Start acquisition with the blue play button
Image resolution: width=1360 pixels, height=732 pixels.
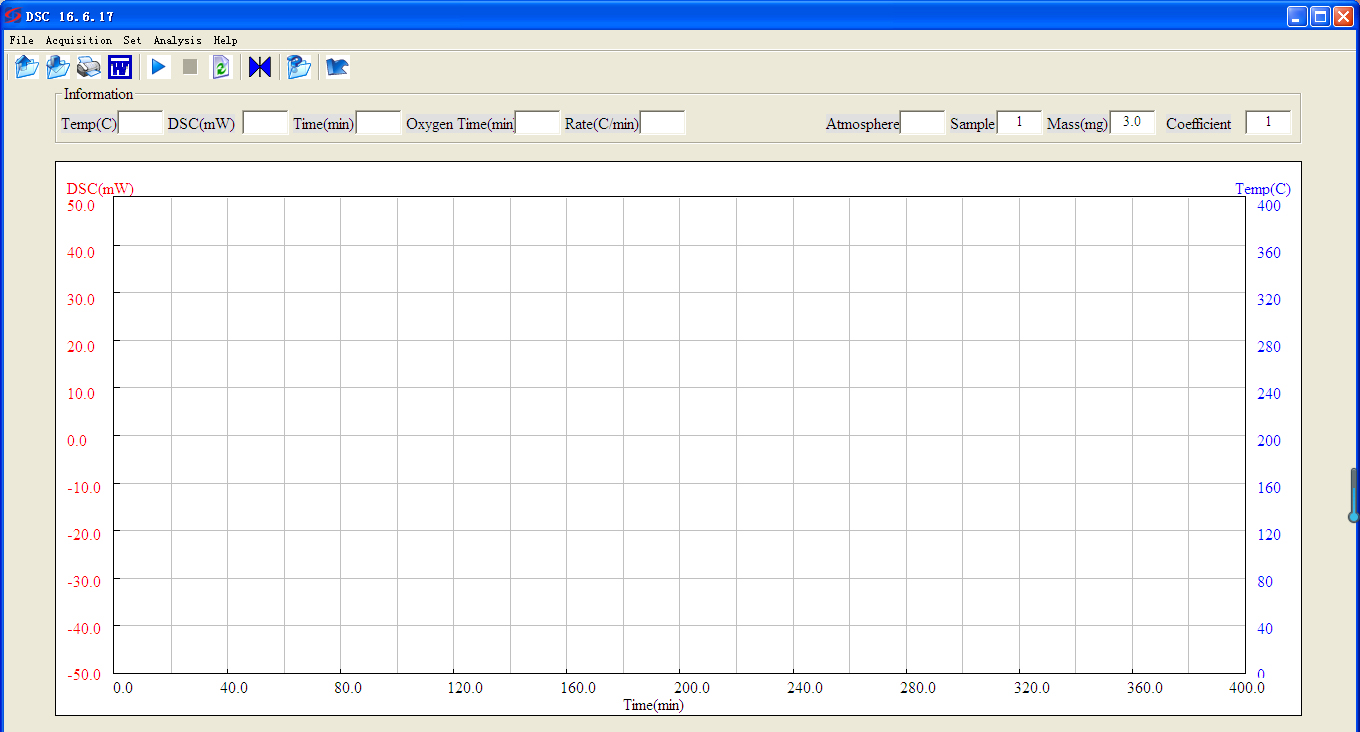click(x=158, y=67)
